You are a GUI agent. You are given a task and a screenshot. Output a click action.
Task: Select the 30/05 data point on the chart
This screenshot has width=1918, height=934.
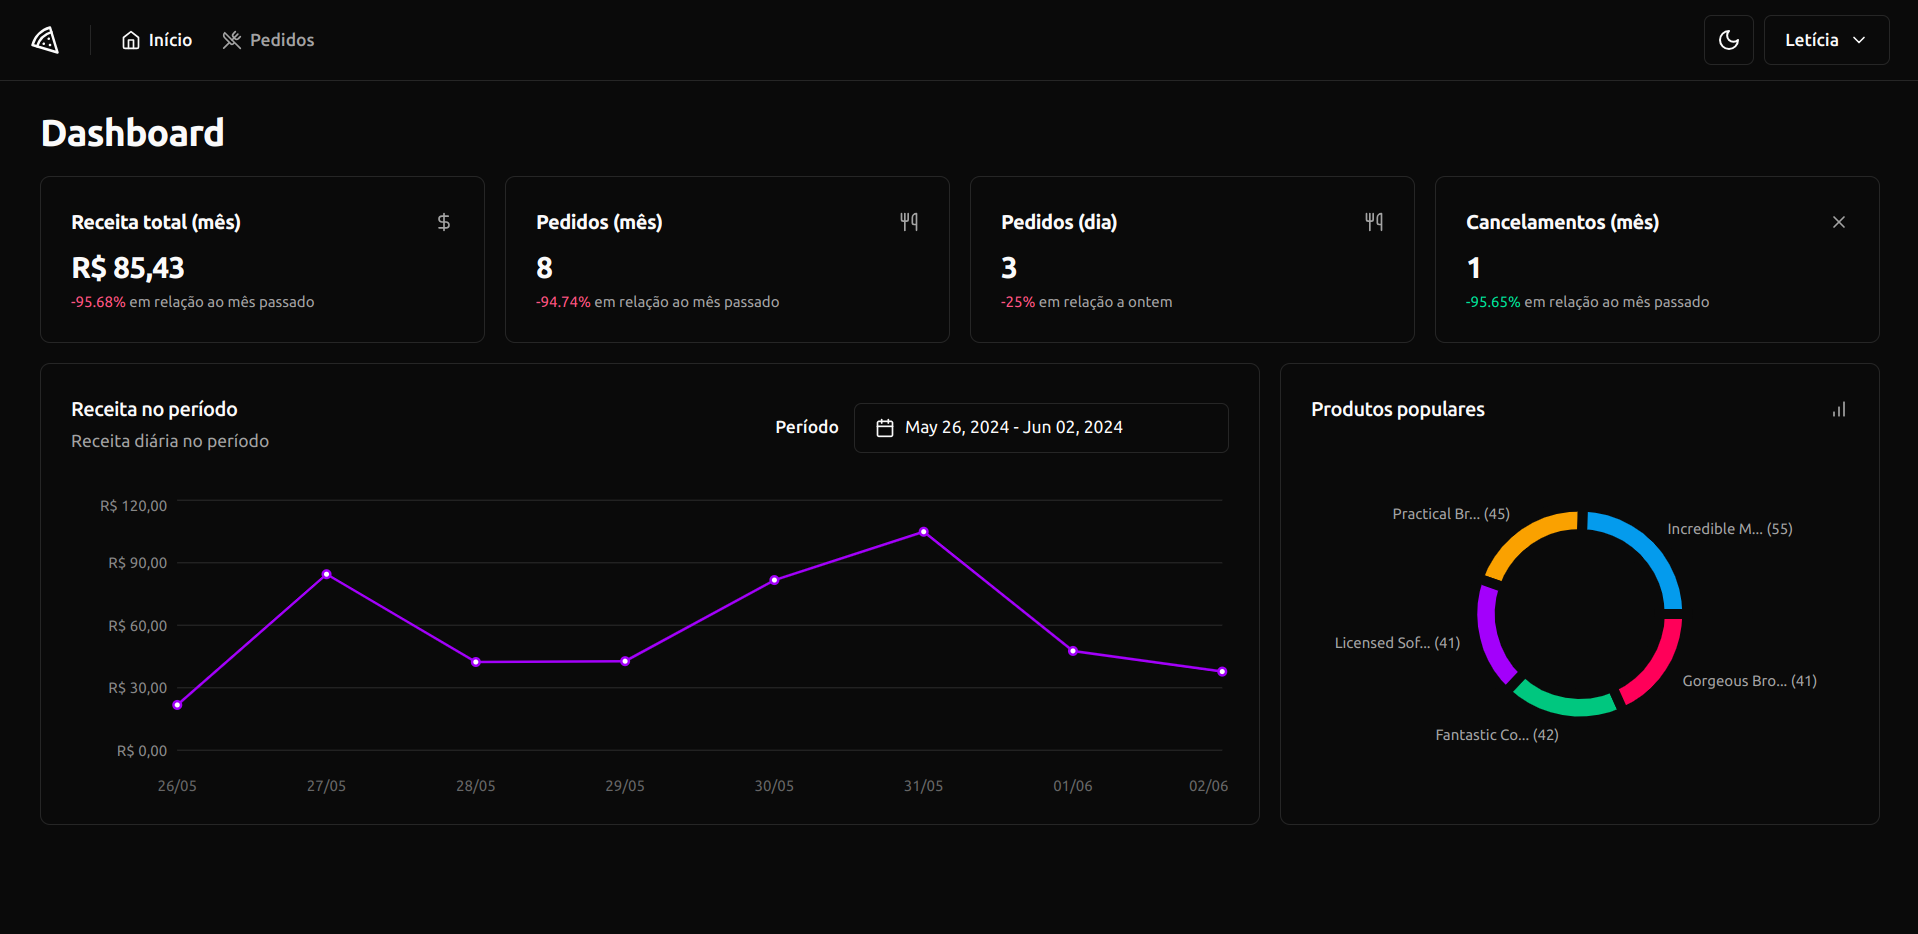pyautogui.click(x=774, y=580)
